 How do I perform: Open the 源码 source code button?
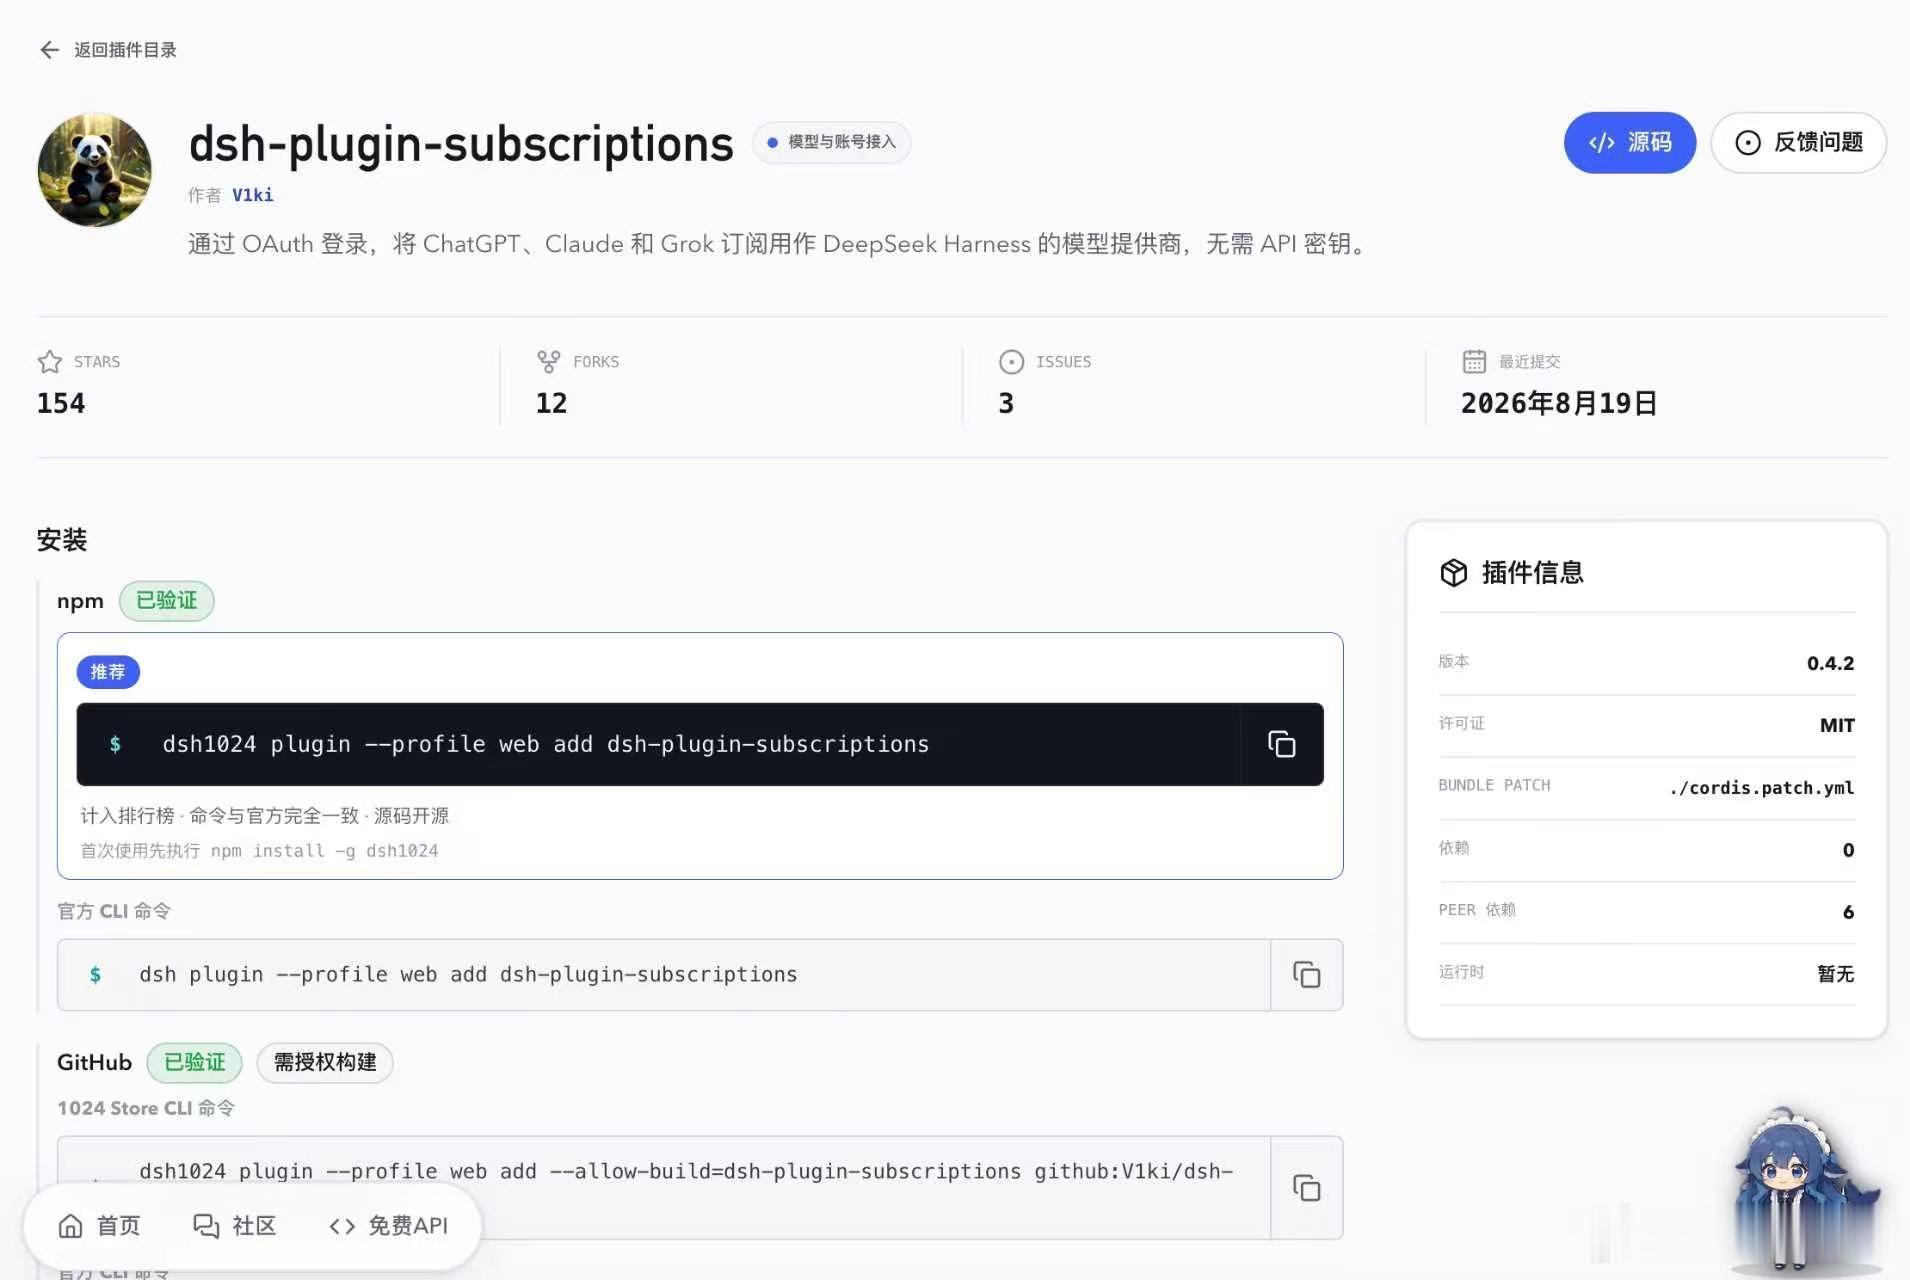tap(1630, 142)
